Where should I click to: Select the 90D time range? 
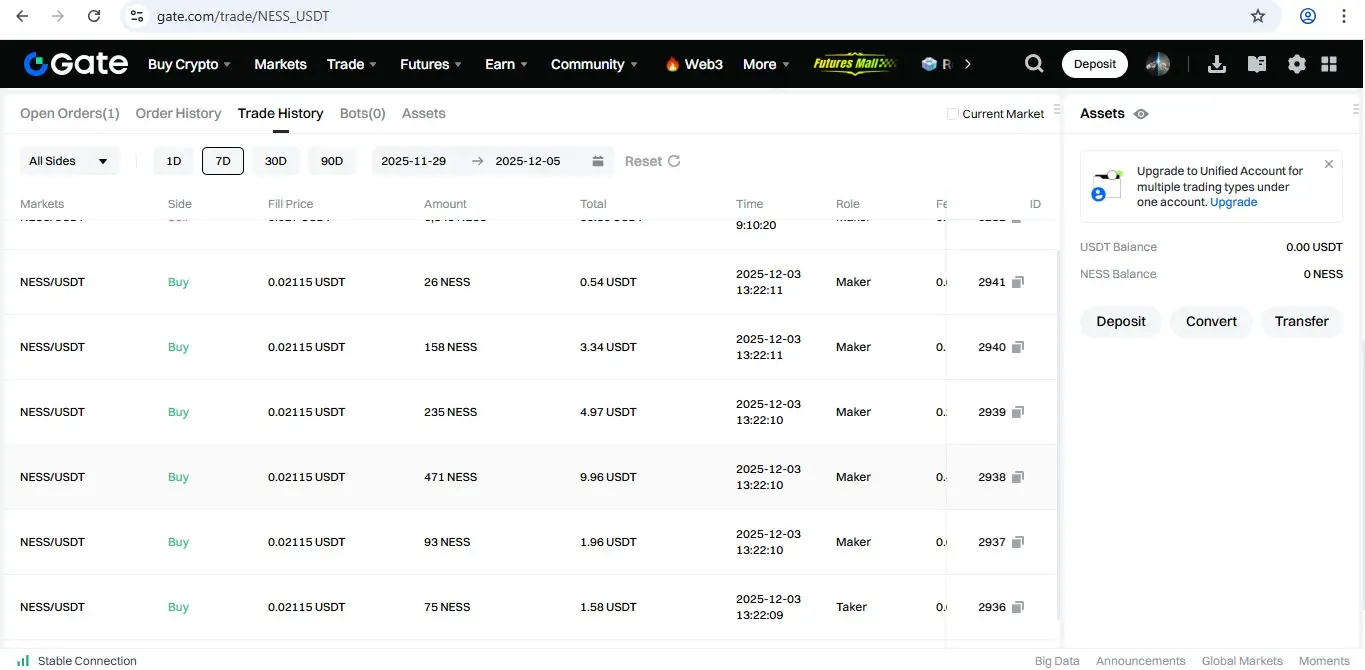[332, 161]
